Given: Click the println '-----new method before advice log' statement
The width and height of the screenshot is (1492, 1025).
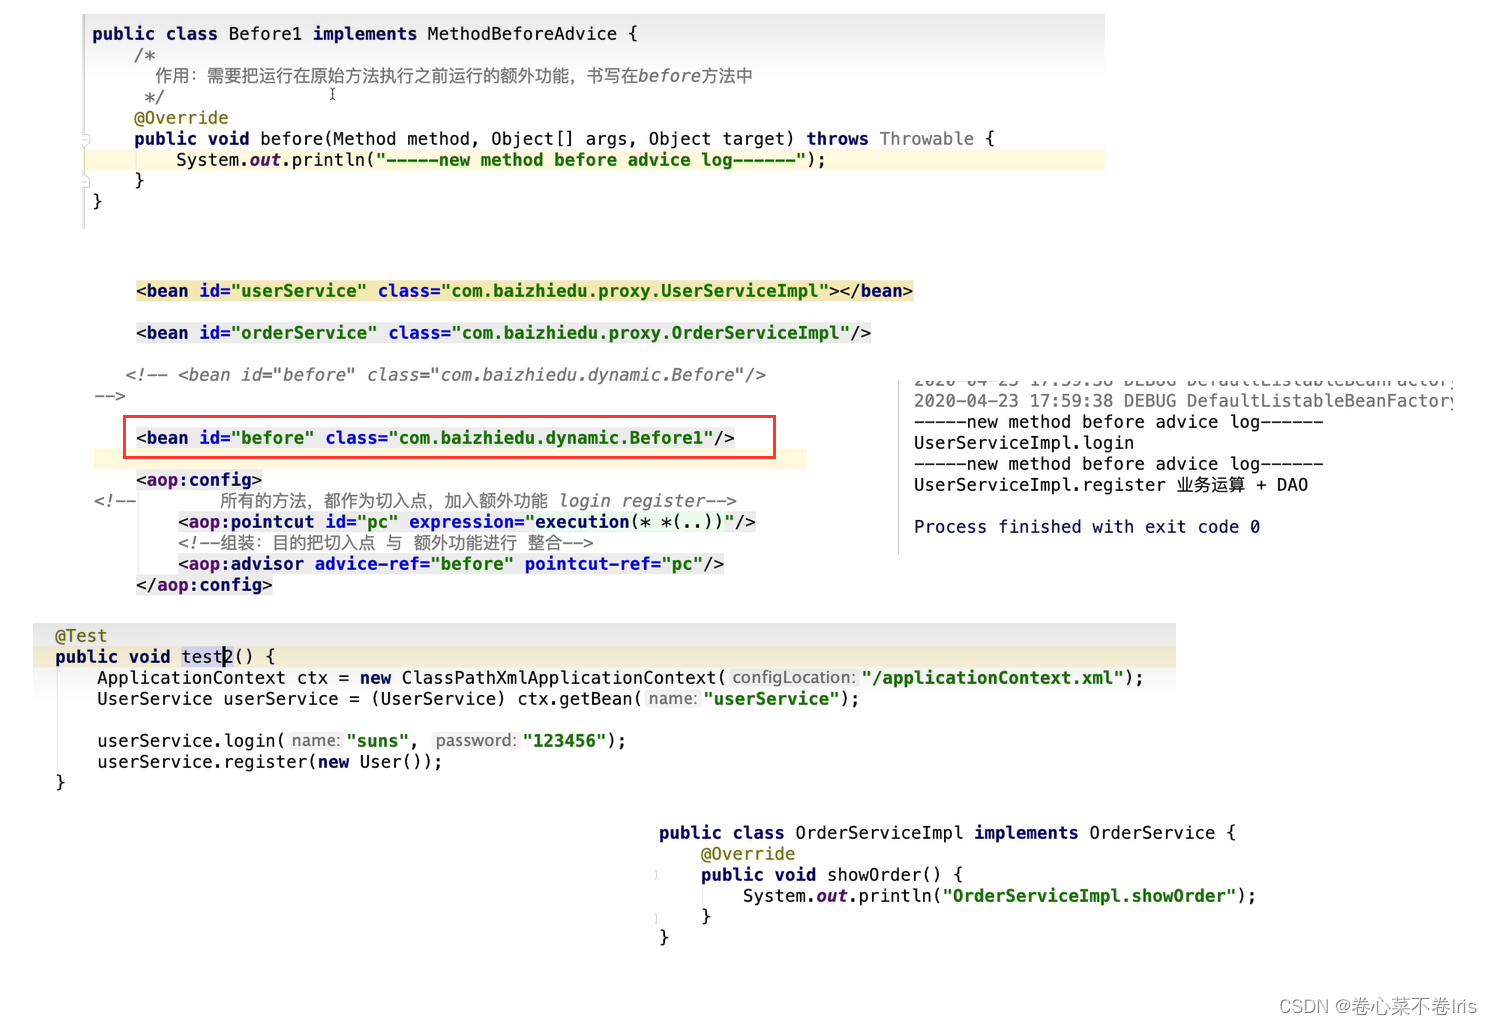Looking at the screenshot, I should [501, 160].
